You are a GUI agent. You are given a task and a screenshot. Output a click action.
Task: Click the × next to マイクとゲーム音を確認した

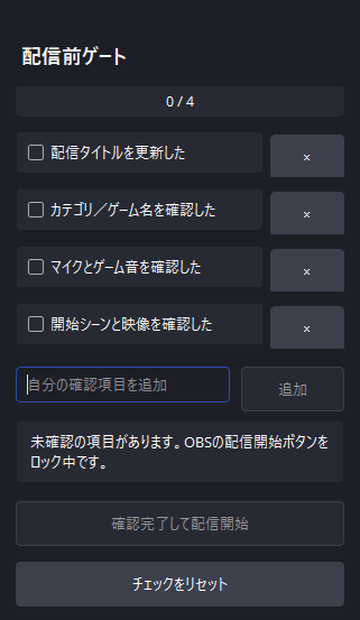307,270
